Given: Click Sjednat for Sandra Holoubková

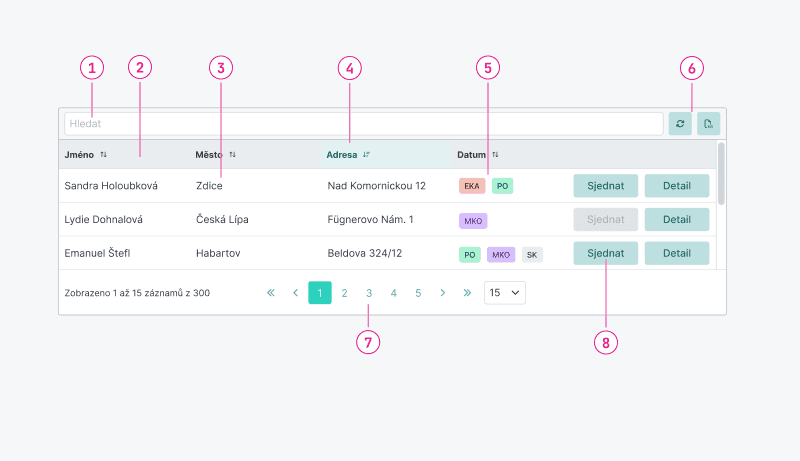Looking at the screenshot, I should 606,186.
